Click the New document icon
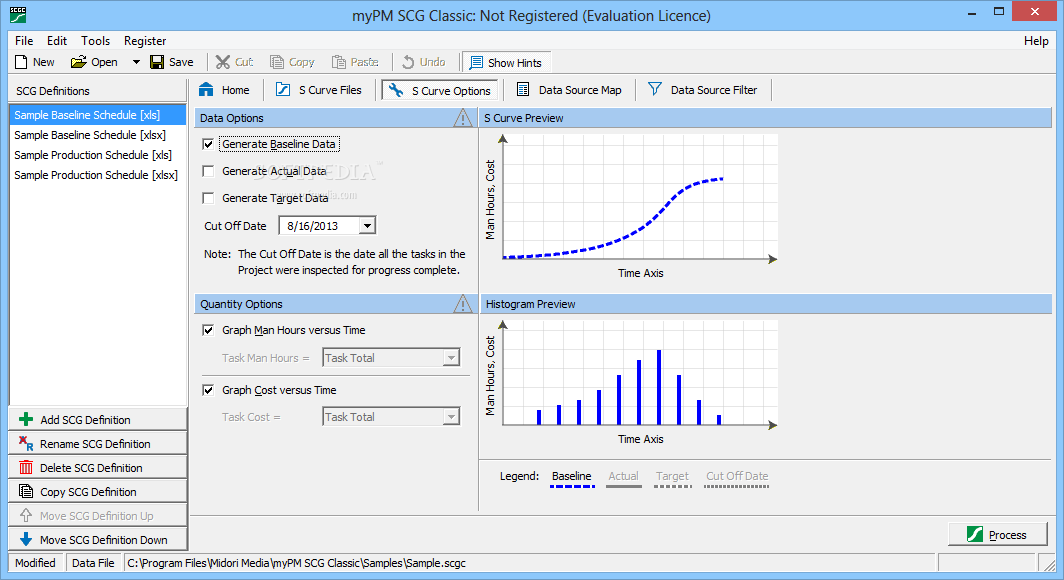Screen dimensions: 1064x580 pyautogui.click(x=21, y=62)
